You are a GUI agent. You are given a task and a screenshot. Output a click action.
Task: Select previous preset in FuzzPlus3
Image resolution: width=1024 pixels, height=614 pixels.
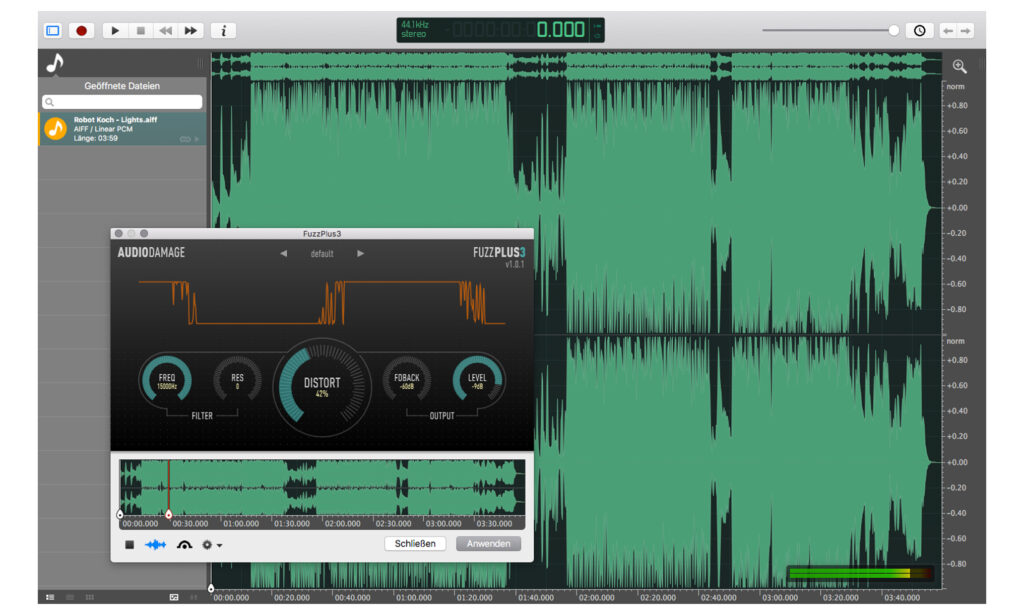tap(283, 253)
